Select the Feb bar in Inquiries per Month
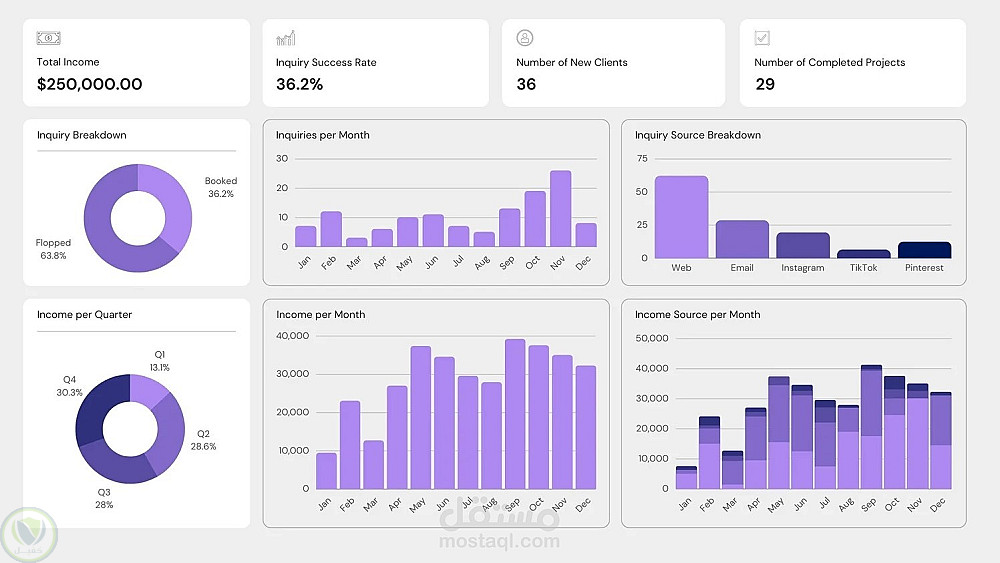The height and width of the screenshot is (563, 1000). 331,229
